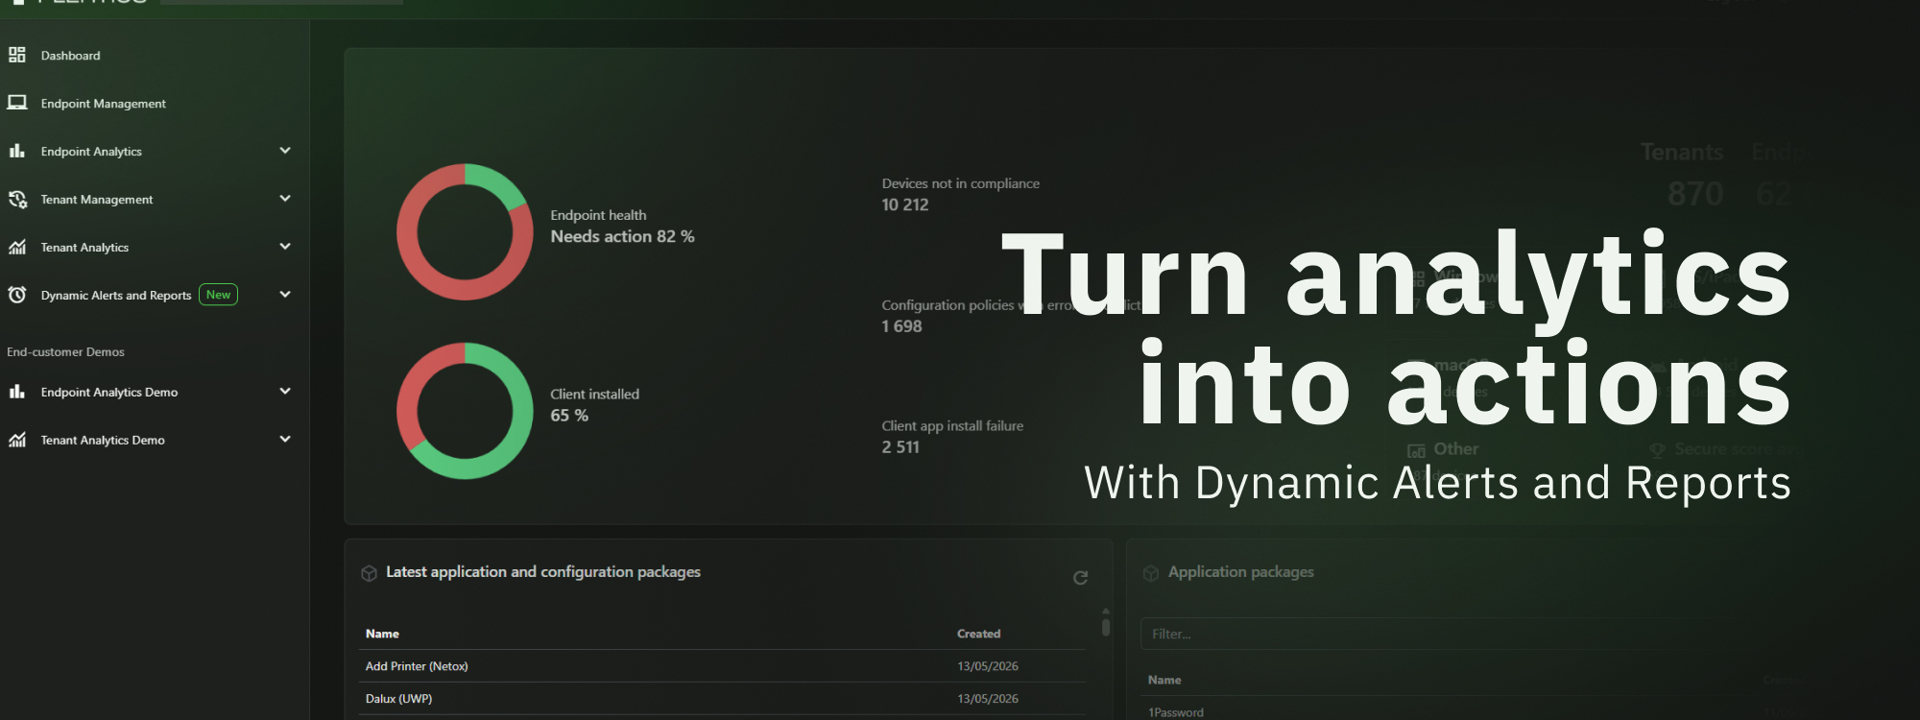Open Dynamic Alerts and Reports

[116, 296]
